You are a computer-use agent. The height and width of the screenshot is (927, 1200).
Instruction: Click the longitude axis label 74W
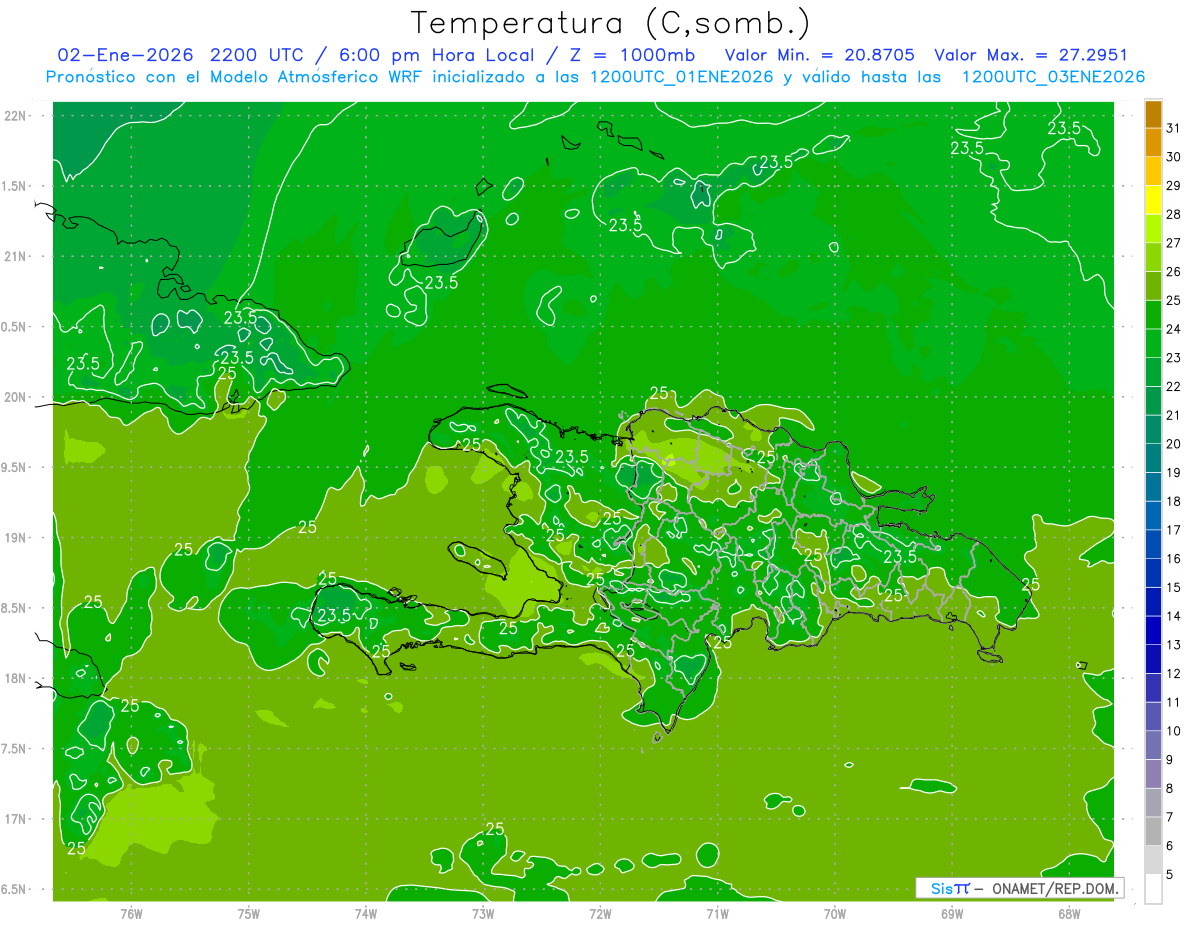point(366,913)
